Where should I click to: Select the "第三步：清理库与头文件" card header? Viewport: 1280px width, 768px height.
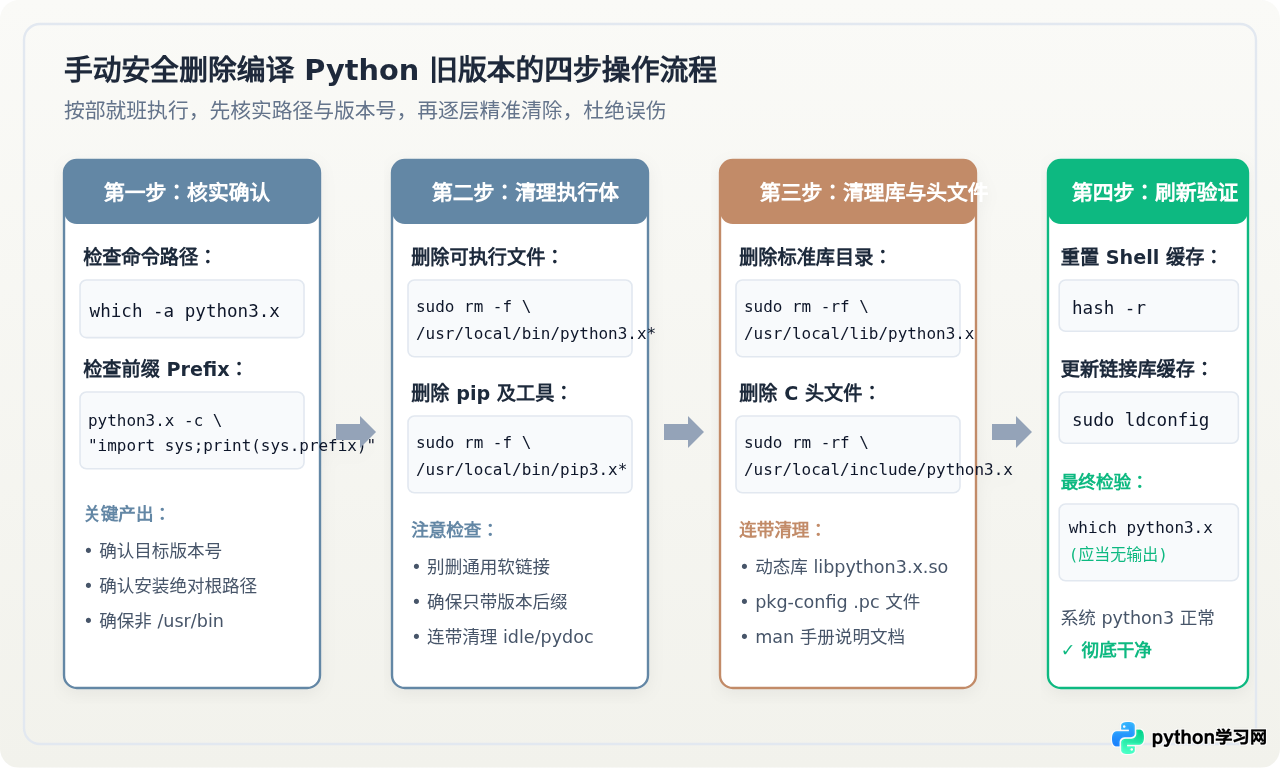(848, 192)
